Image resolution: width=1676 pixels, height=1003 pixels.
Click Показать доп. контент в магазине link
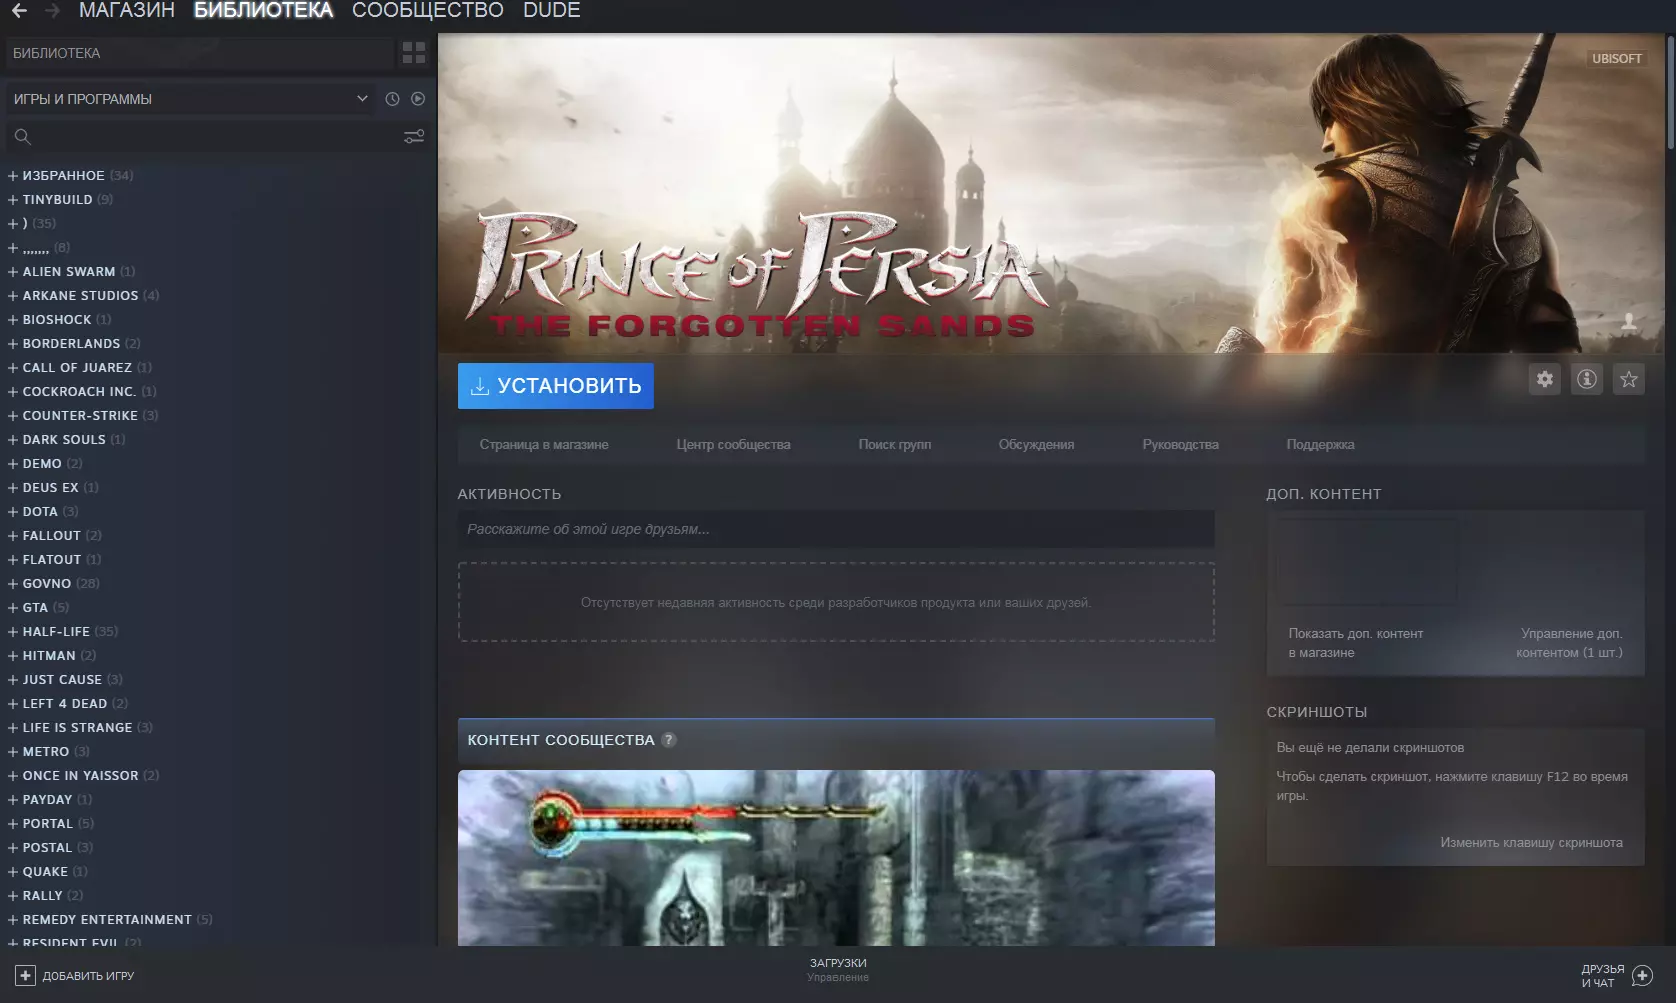[1356, 643]
